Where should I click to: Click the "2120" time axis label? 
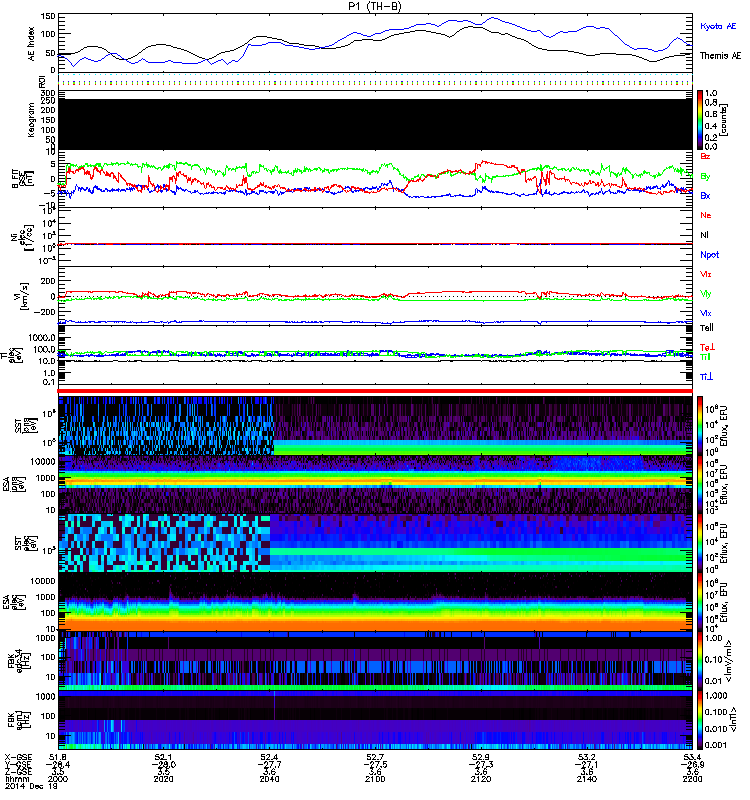481,779
